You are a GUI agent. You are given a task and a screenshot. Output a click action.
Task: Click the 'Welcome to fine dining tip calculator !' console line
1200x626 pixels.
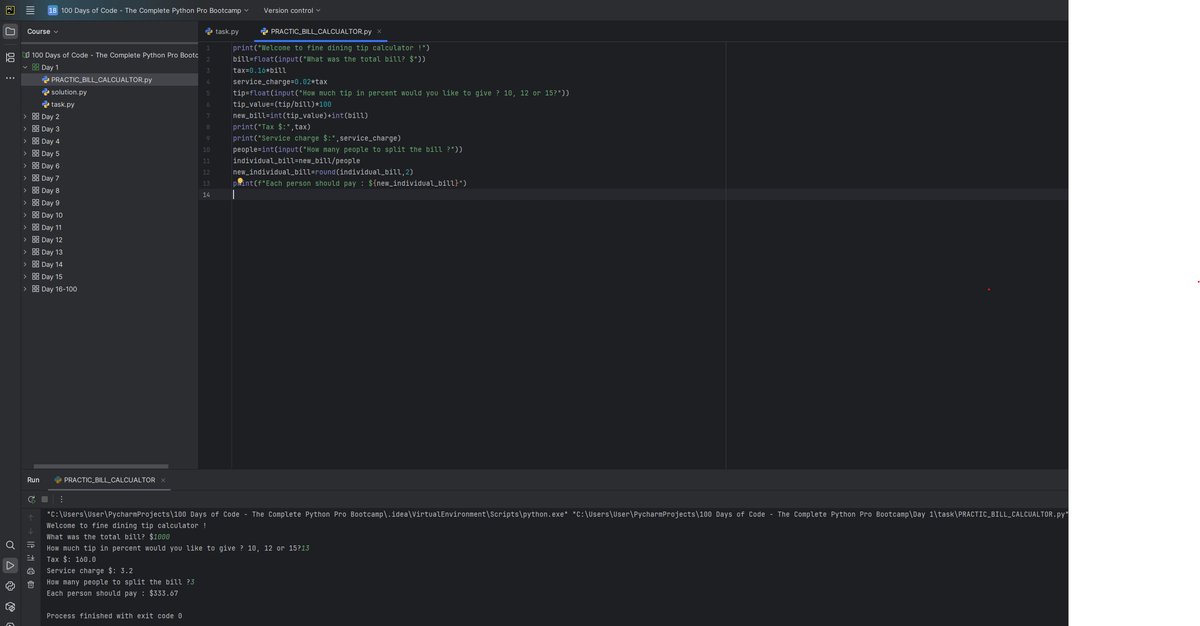point(126,525)
